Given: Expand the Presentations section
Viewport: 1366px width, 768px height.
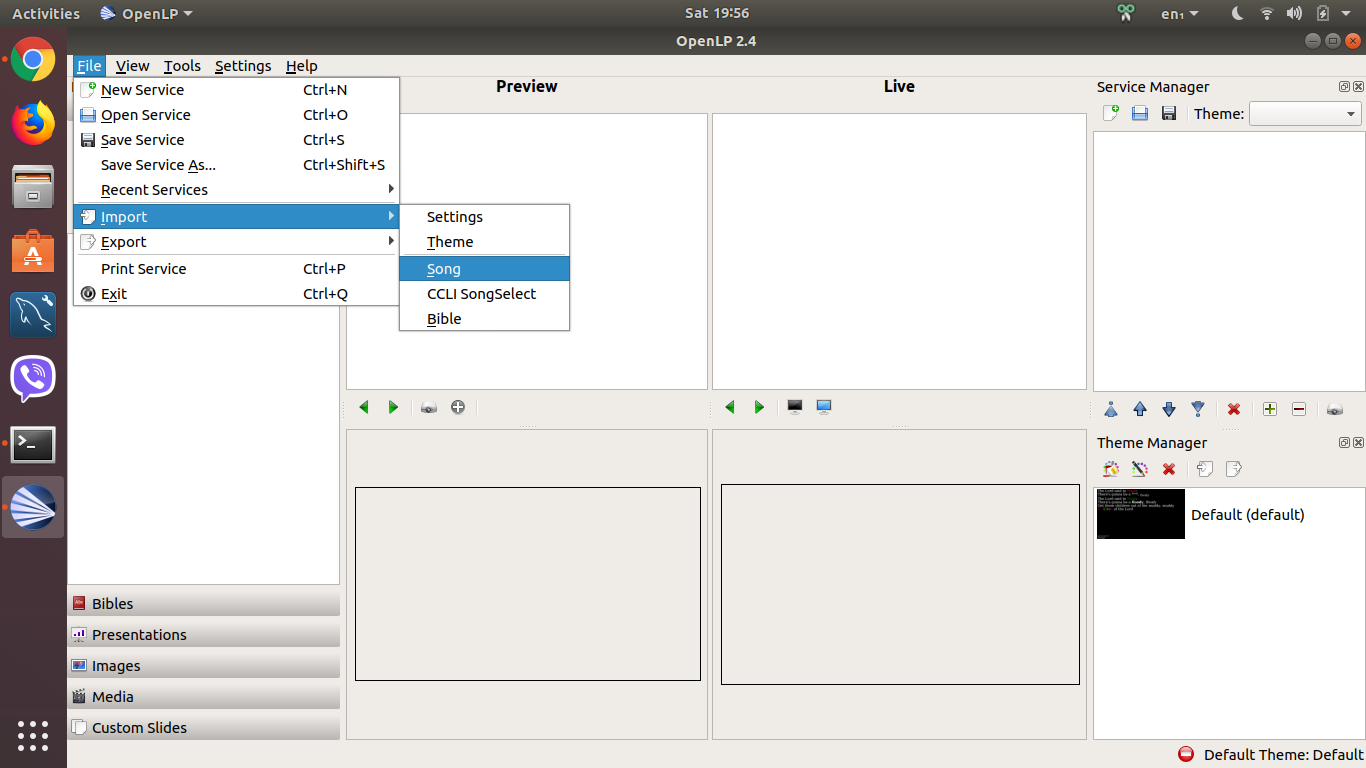Looking at the screenshot, I should (204, 634).
